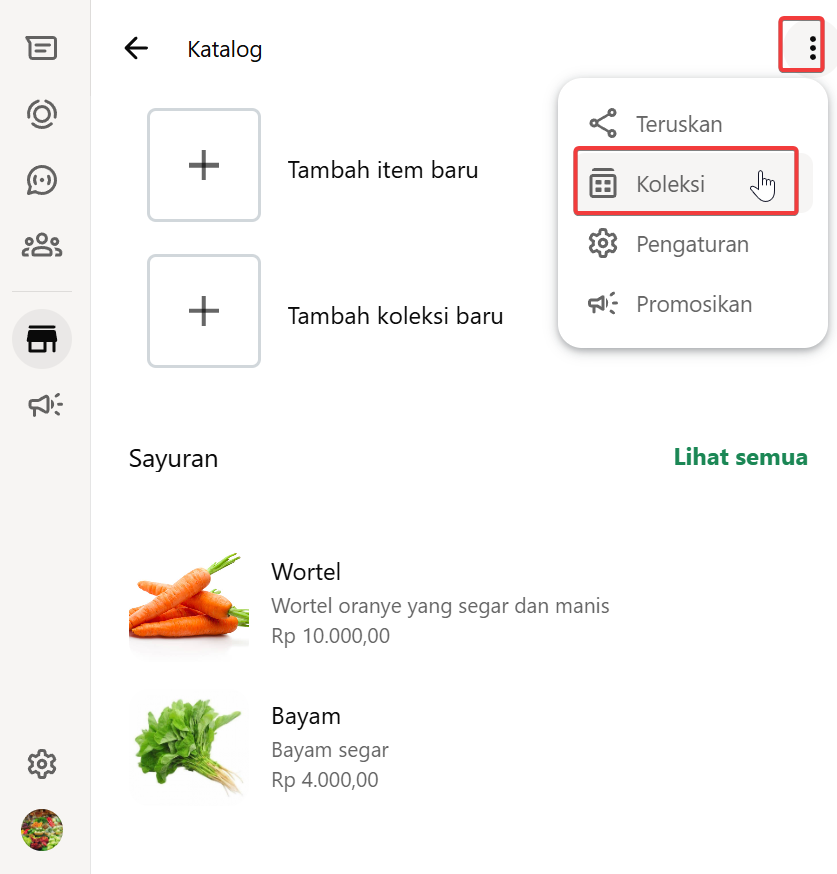Select the Catalog storefront icon
The image size is (837, 874).
click(42, 340)
